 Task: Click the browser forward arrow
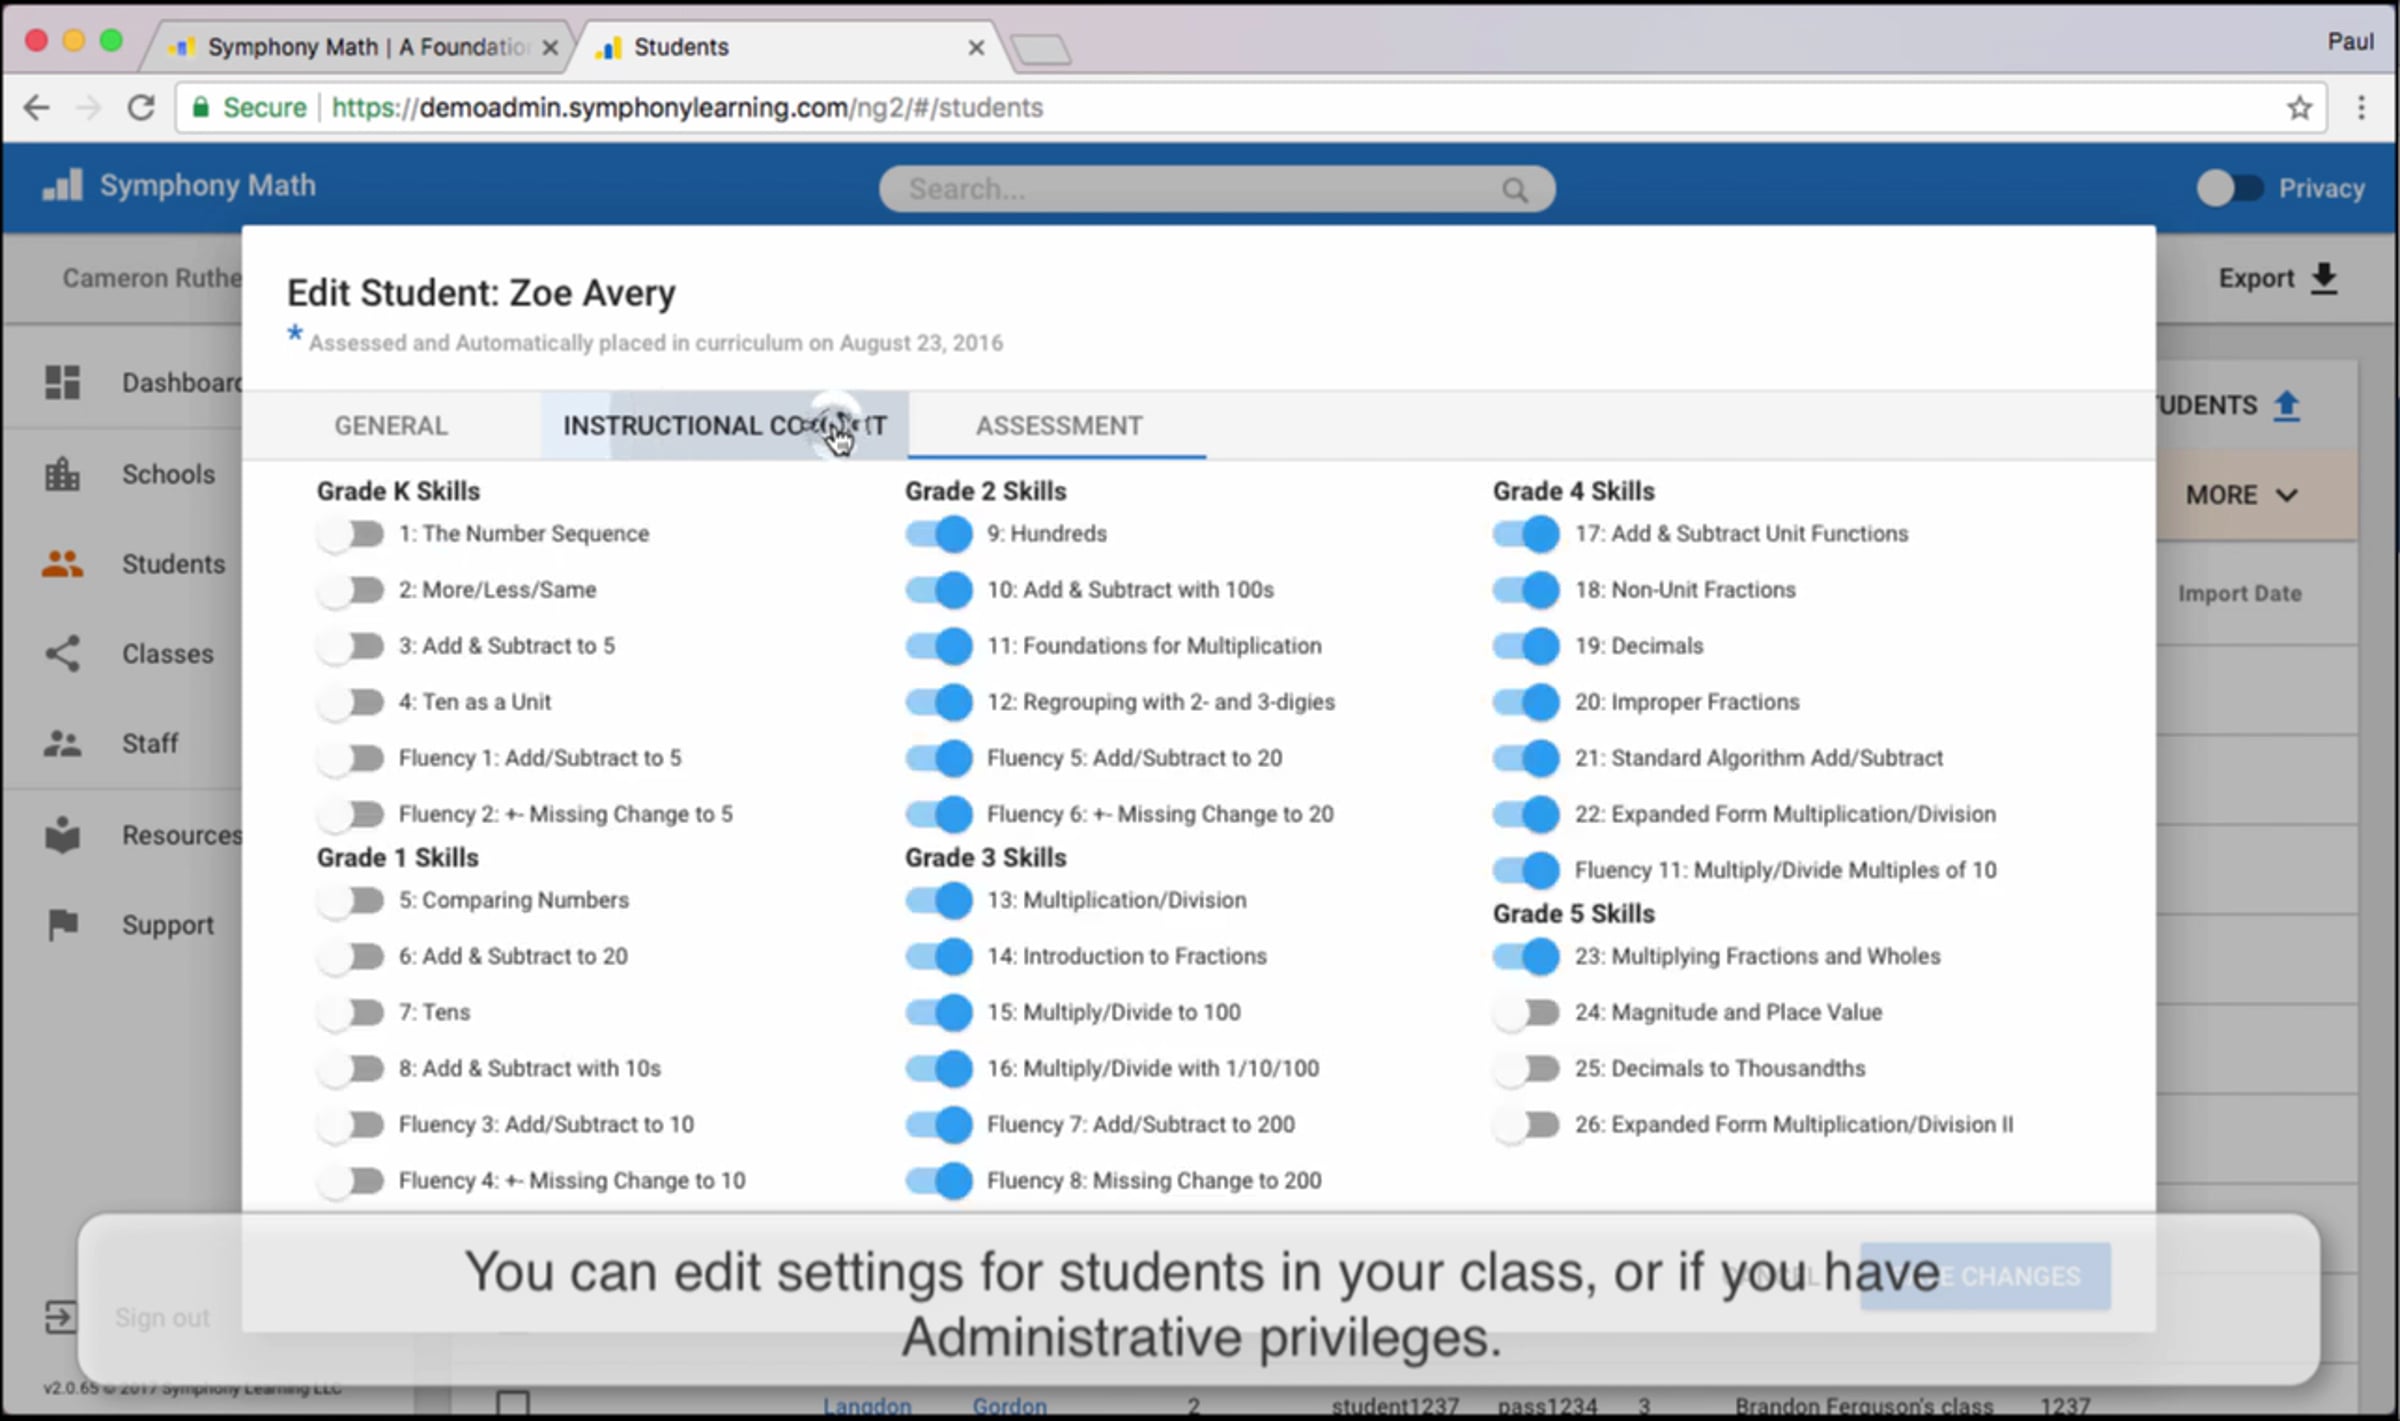pyautogui.click(x=89, y=108)
